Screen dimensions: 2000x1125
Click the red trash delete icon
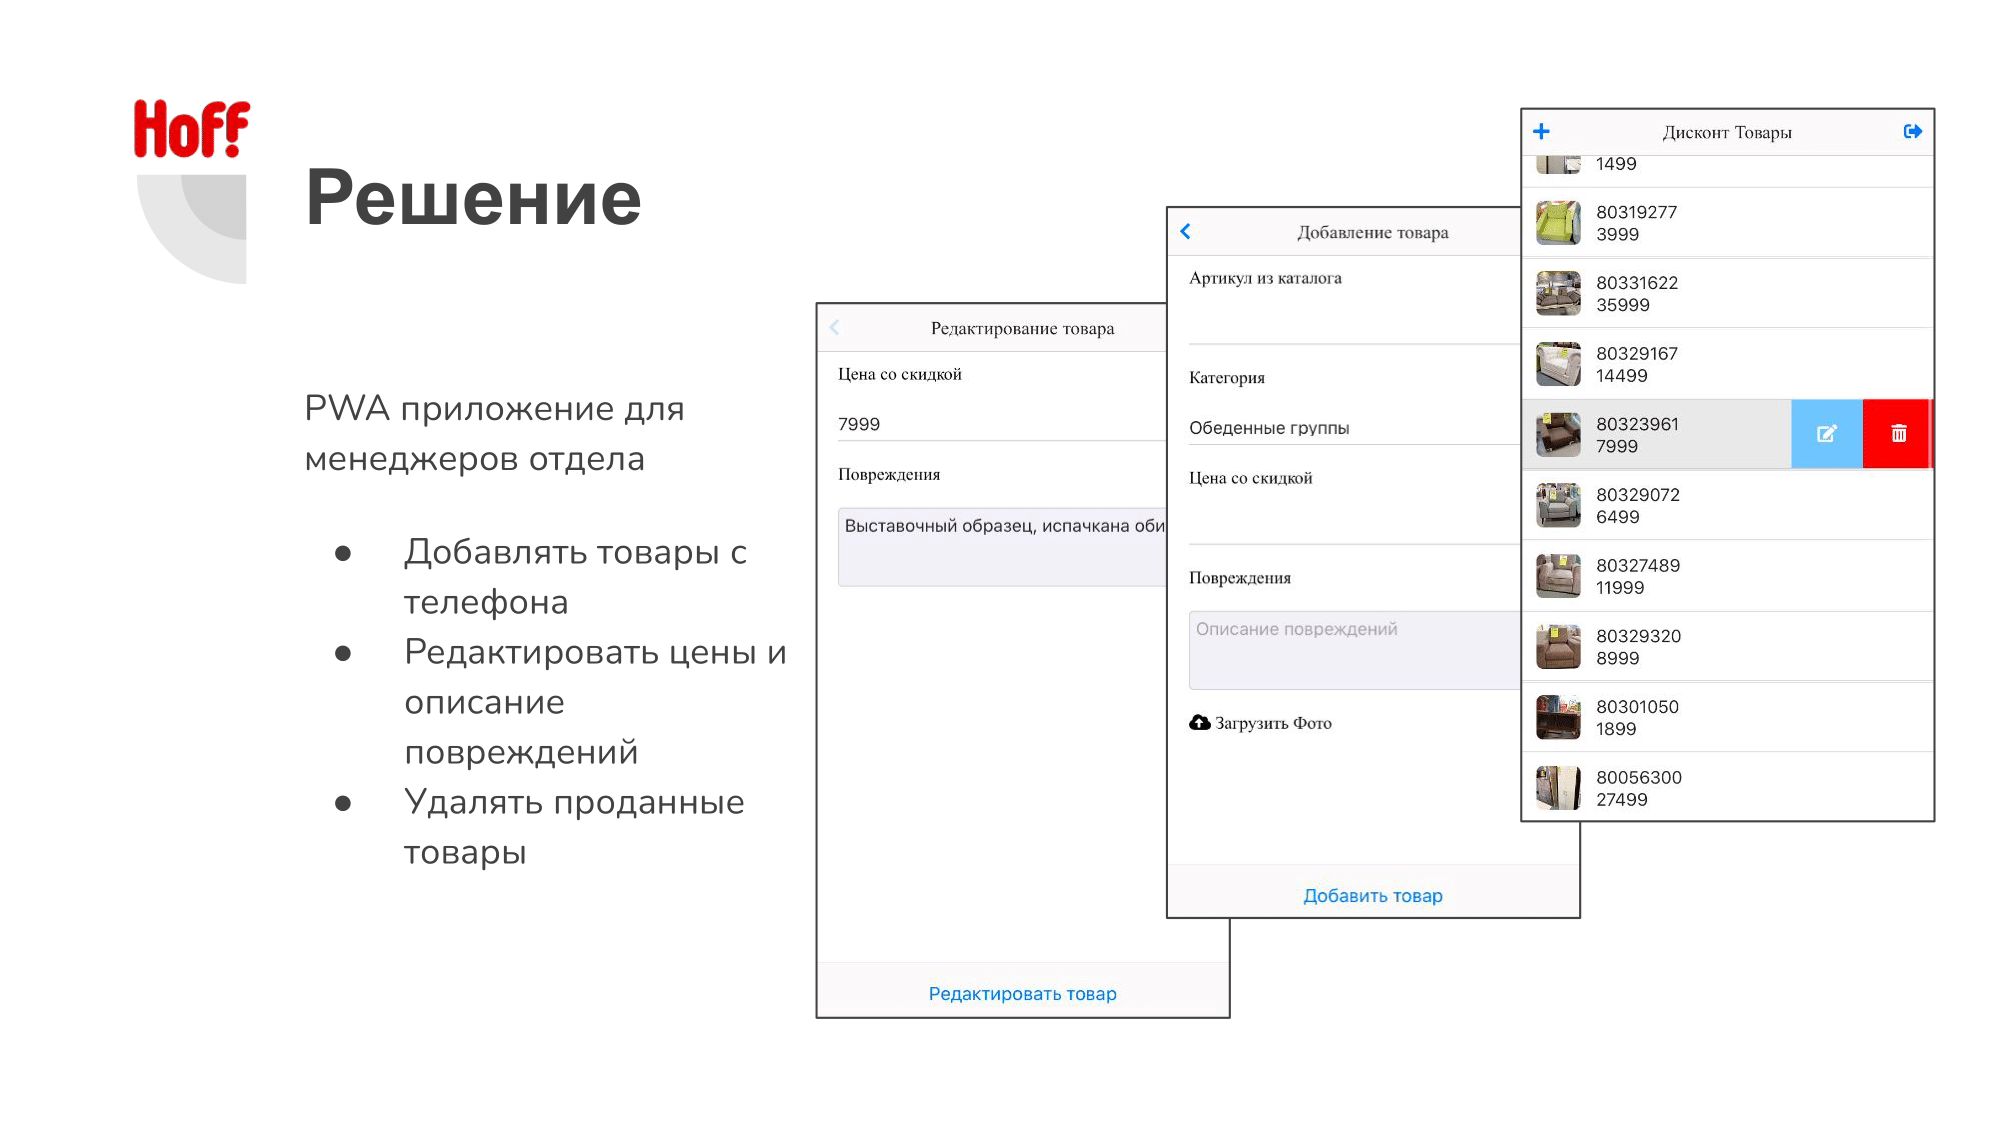1898,434
